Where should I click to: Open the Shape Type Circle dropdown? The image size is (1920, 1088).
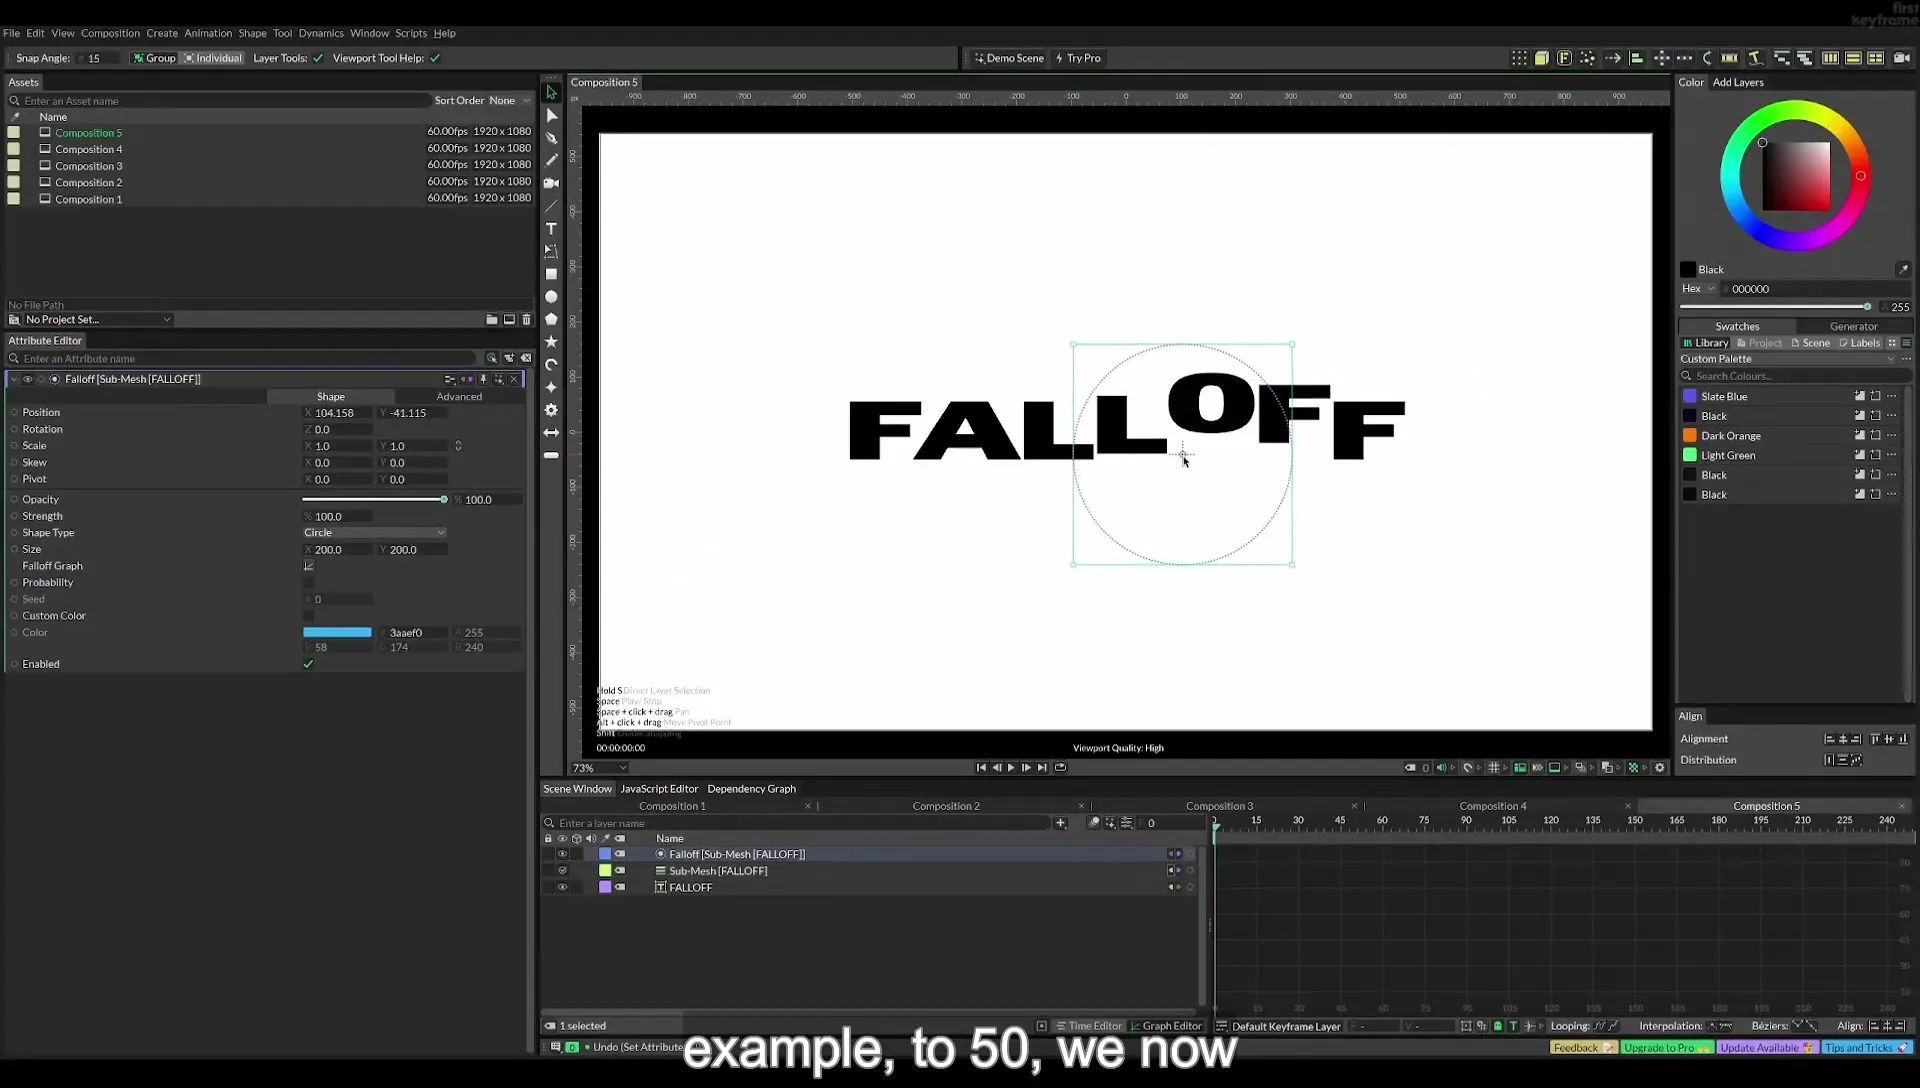(374, 533)
